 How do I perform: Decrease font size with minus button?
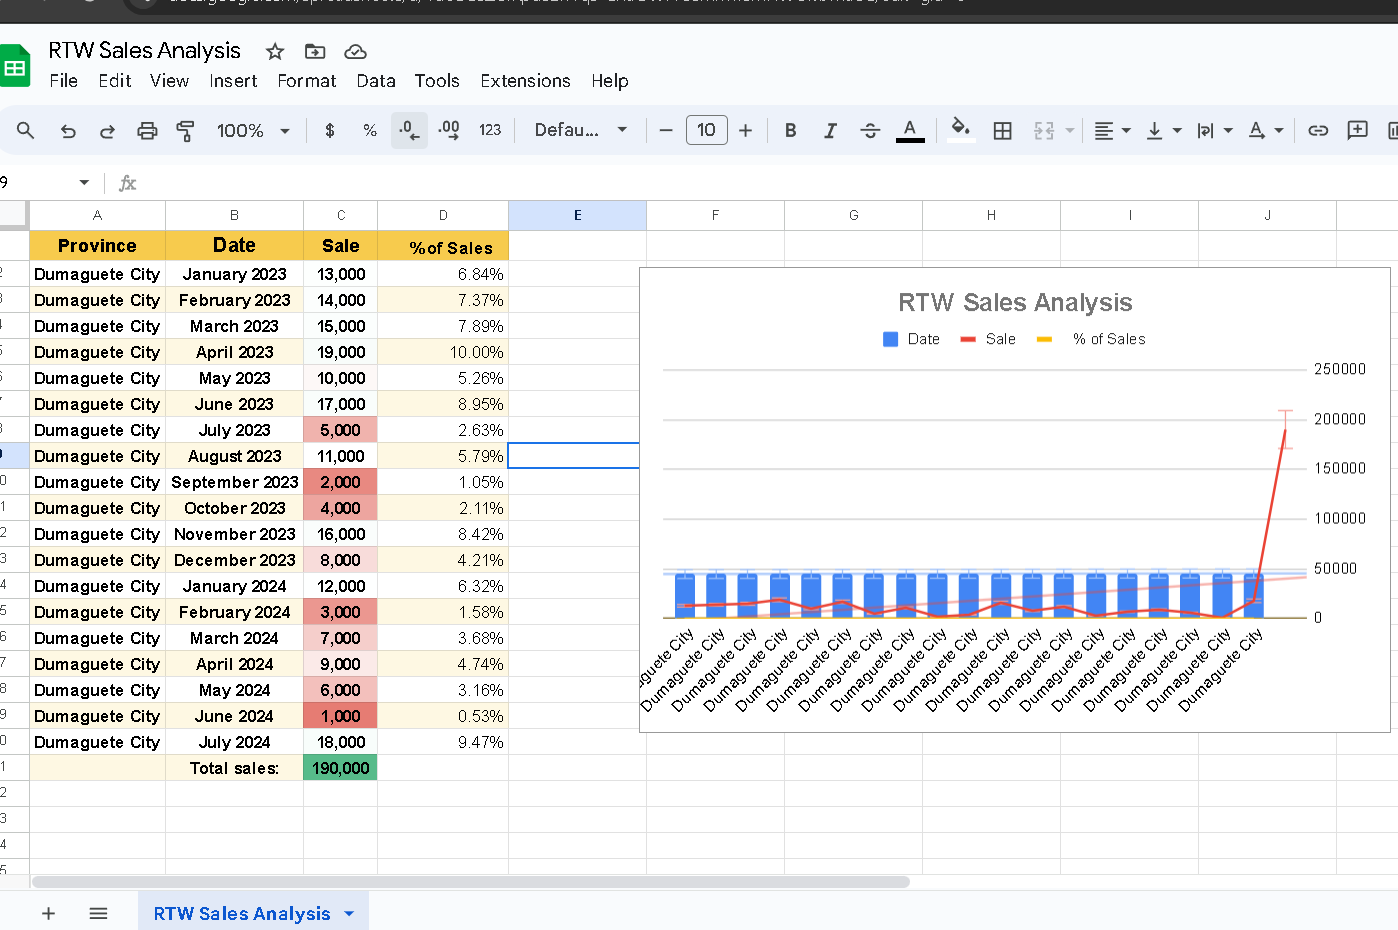666,130
